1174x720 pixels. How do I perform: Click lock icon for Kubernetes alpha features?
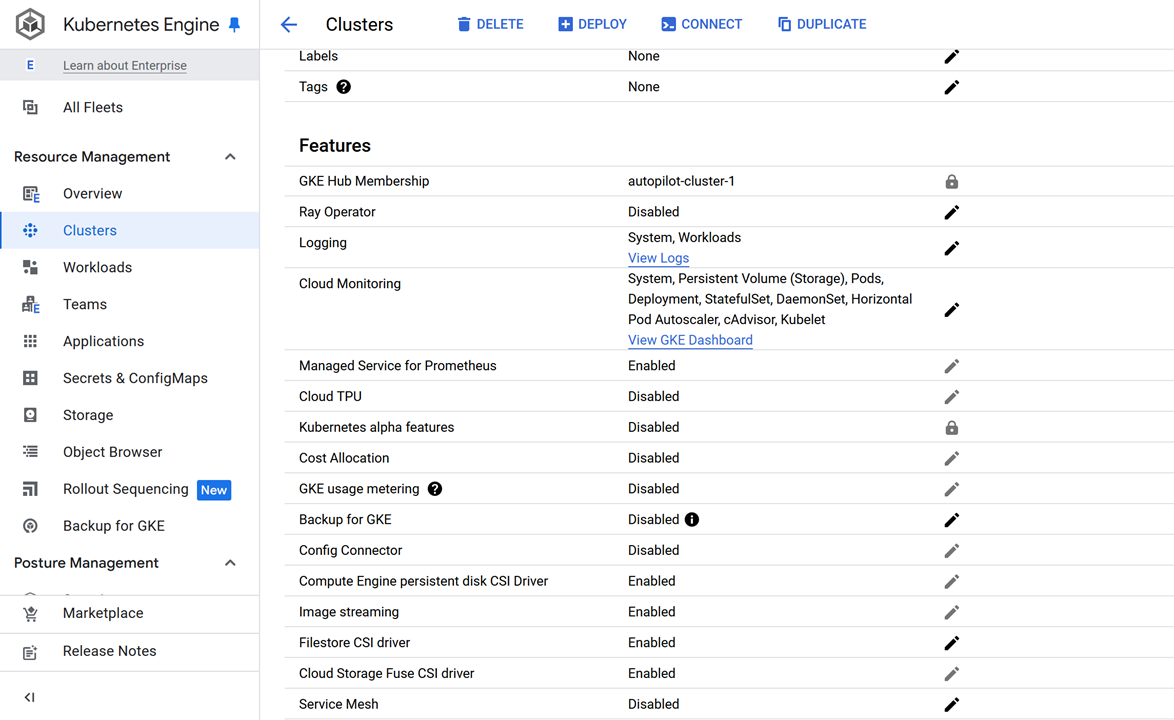pyautogui.click(x=952, y=428)
